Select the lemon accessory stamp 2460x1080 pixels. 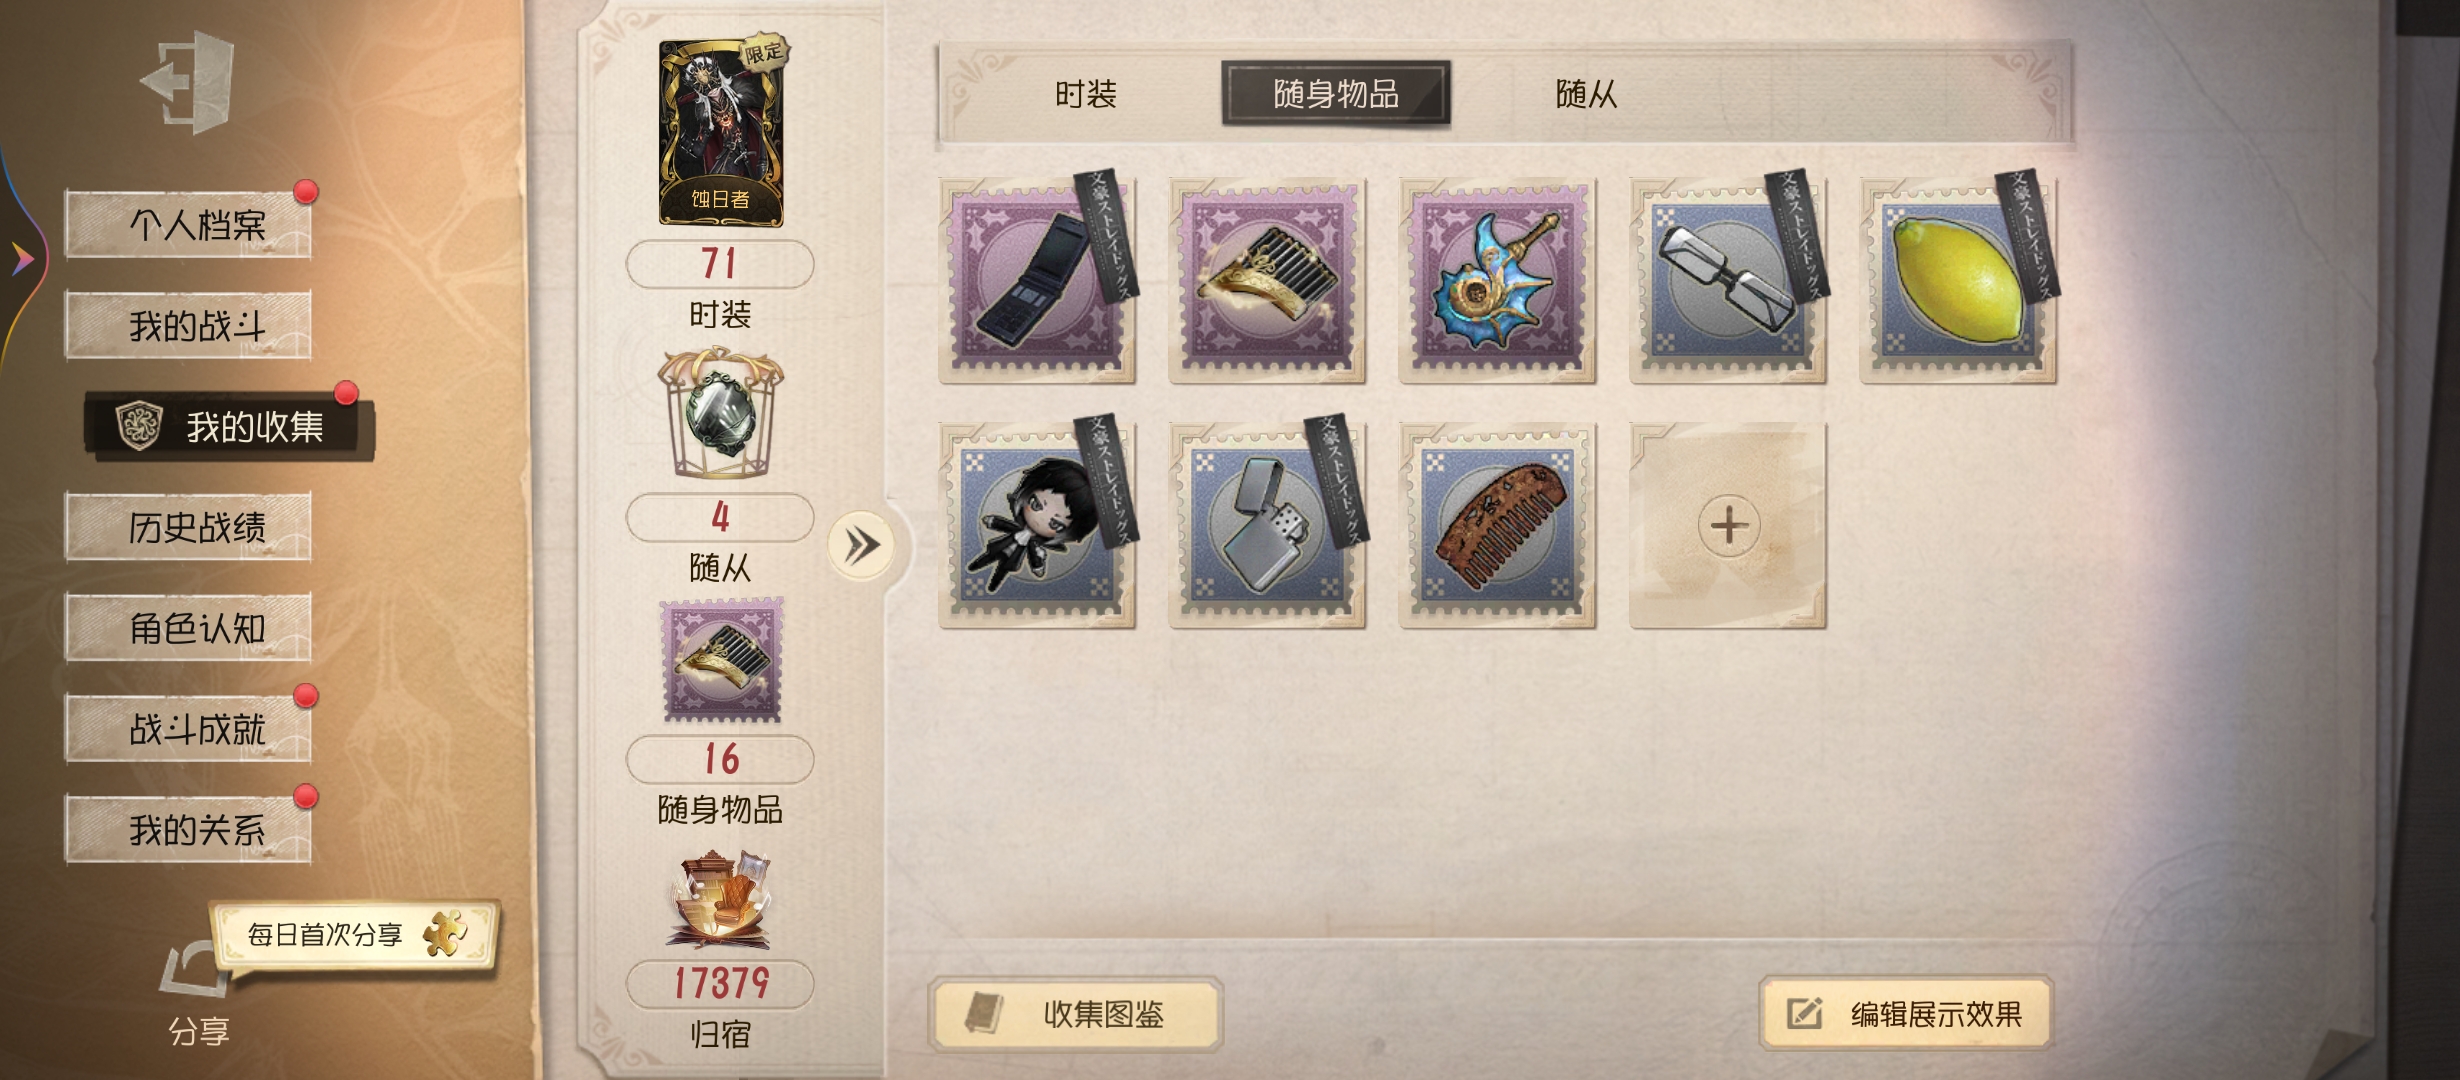pos(1958,280)
